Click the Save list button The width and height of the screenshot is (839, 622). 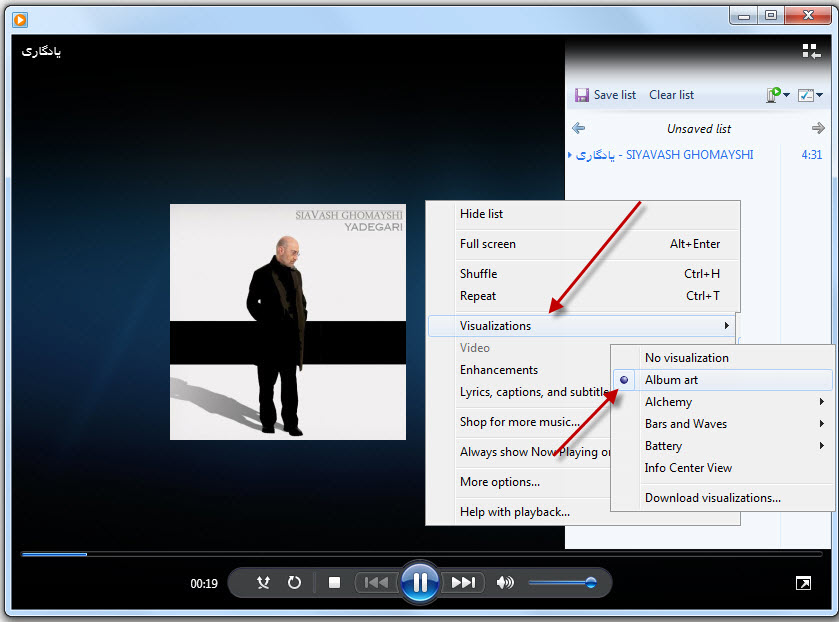point(605,95)
